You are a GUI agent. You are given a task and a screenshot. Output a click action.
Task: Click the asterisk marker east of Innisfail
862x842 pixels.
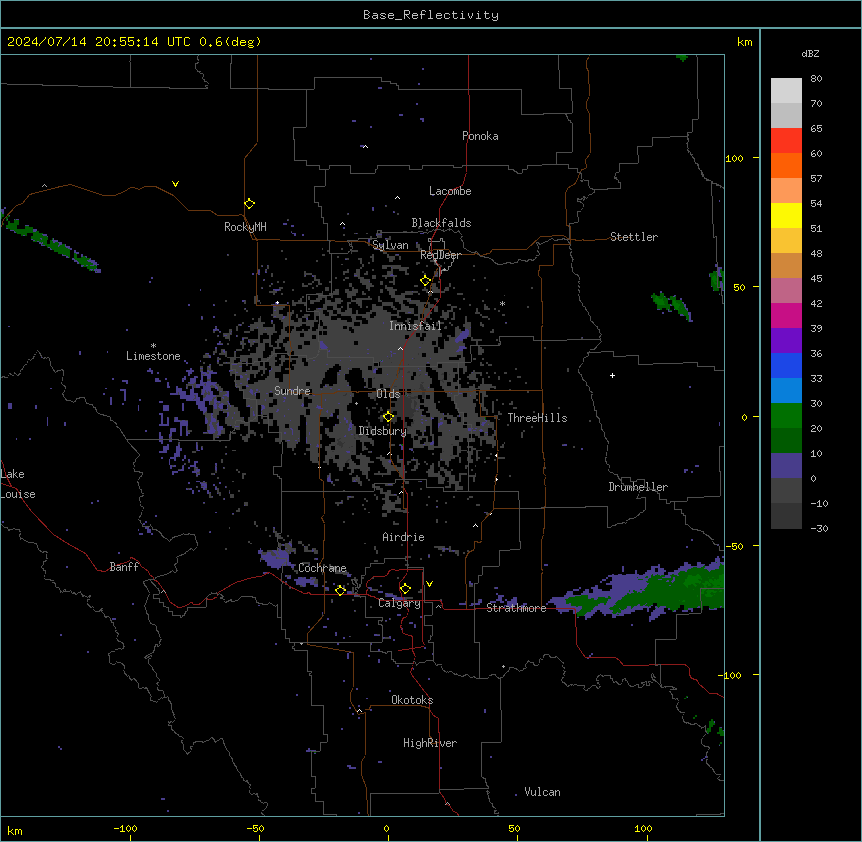502,303
